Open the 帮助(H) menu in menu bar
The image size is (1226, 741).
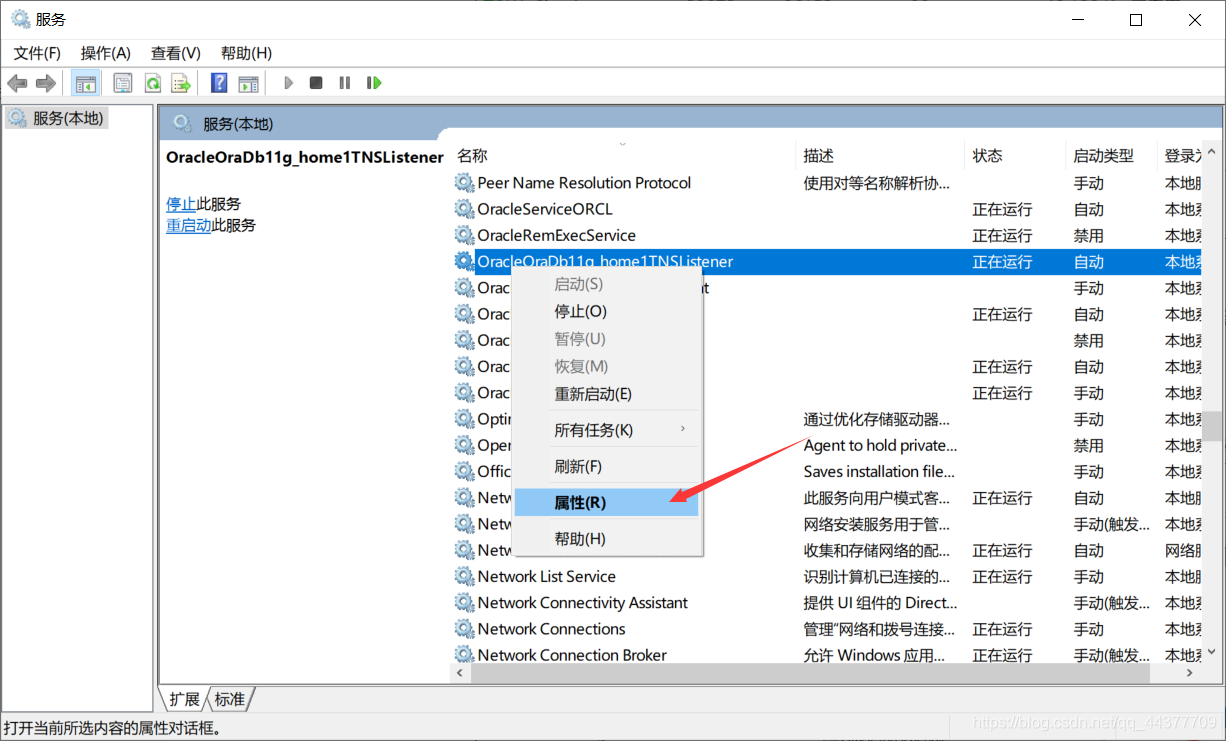[246, 53]
